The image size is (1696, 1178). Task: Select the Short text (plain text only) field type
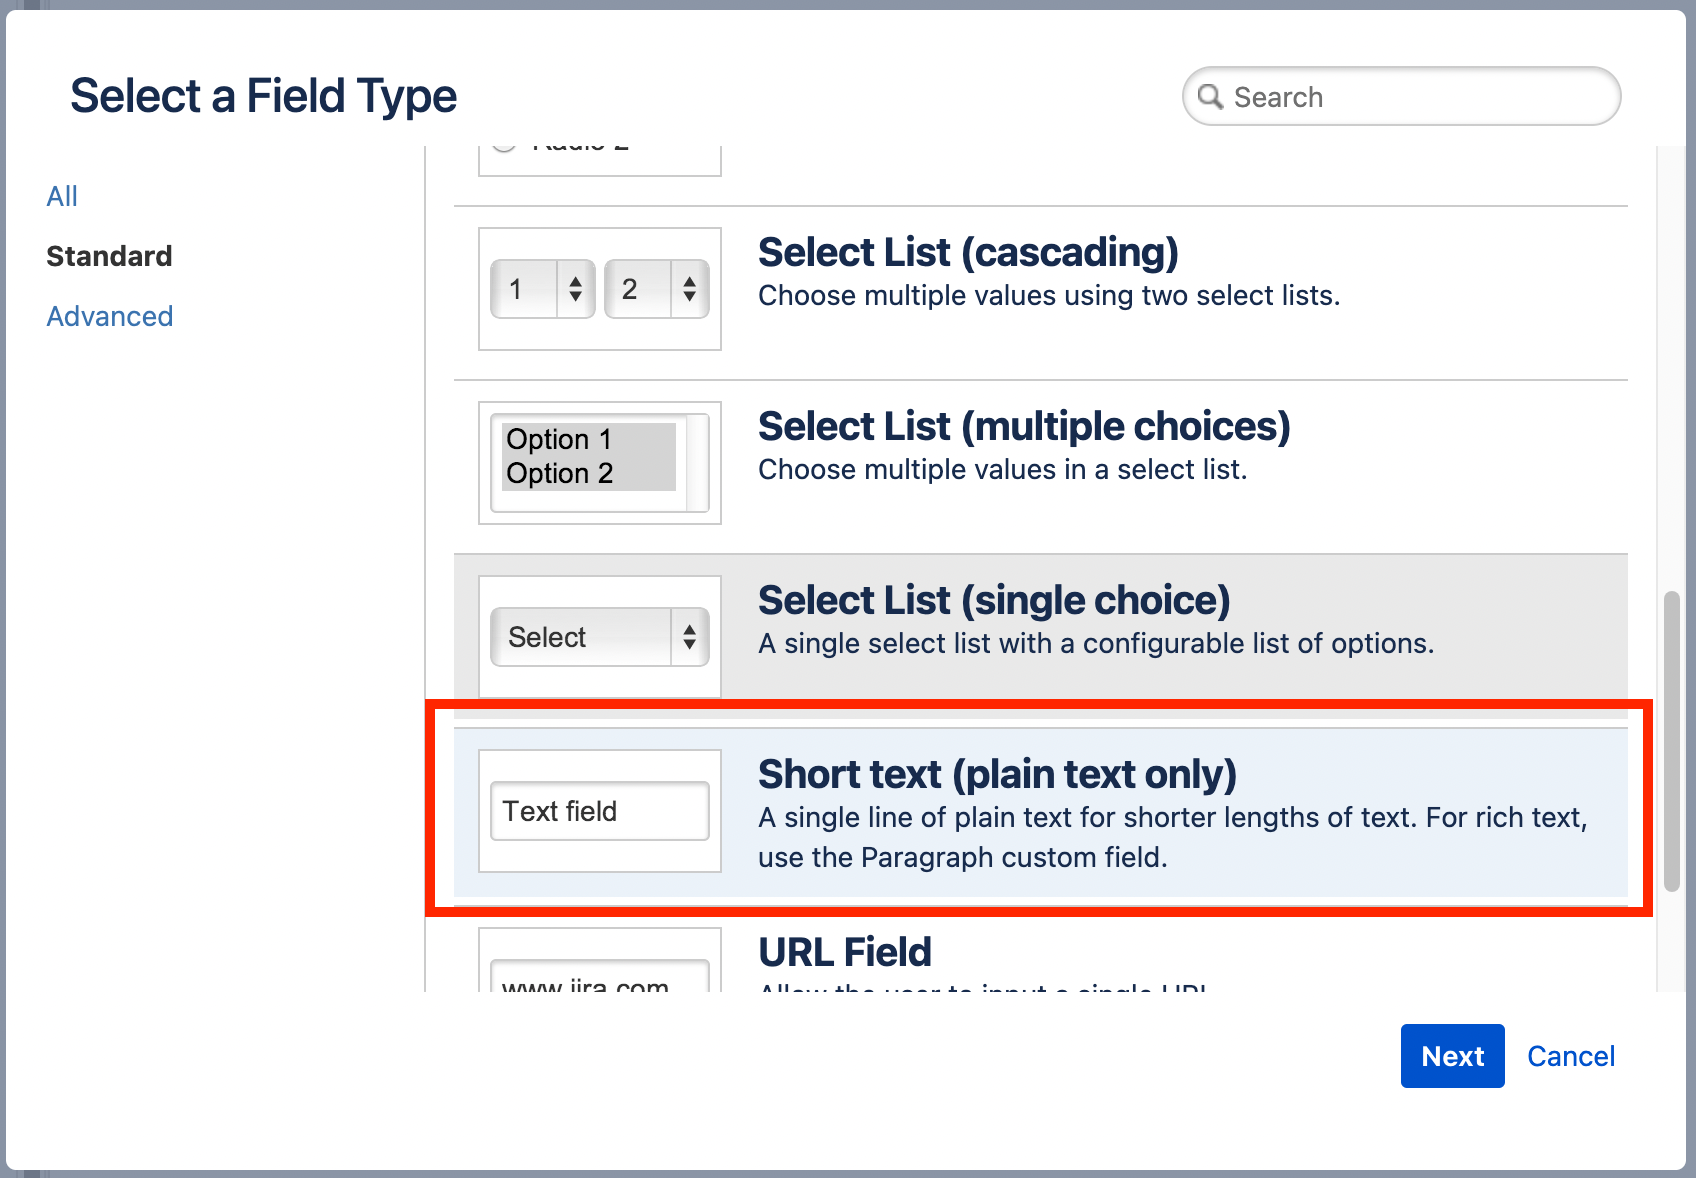(x=997, y=773)
